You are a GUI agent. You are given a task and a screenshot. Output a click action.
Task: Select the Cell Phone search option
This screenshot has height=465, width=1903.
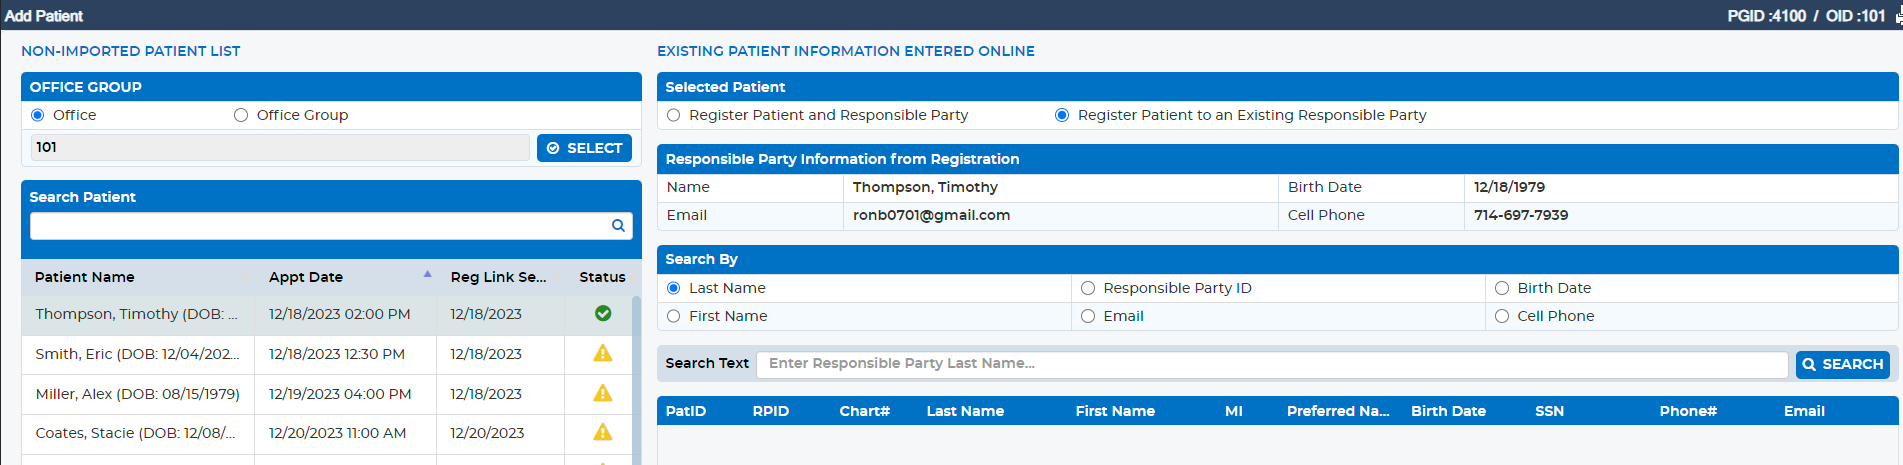coord(1502,316)
